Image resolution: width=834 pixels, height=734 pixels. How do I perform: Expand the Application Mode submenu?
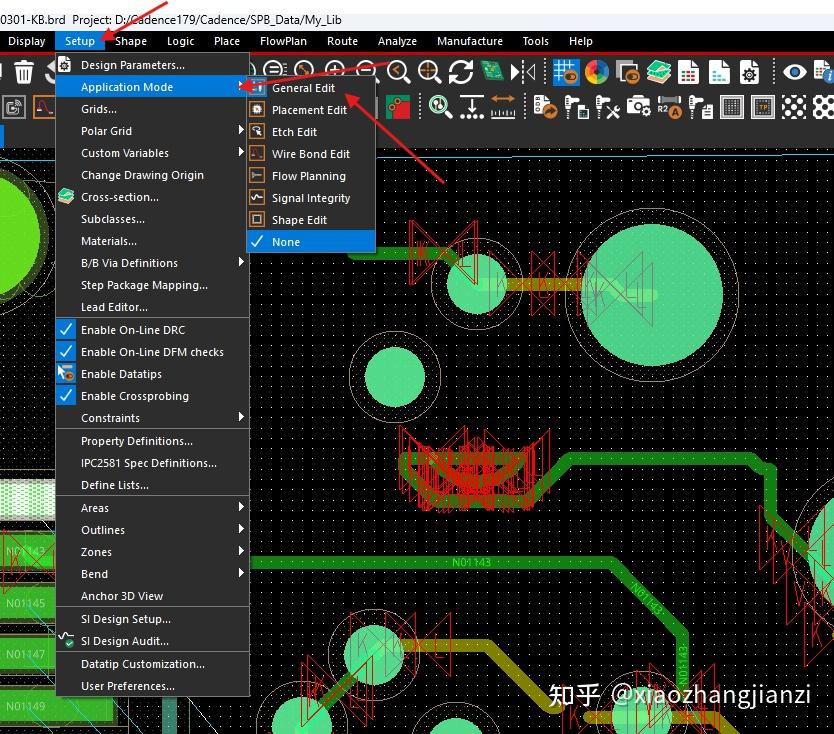pyautogui.click(x=152, y=87)
